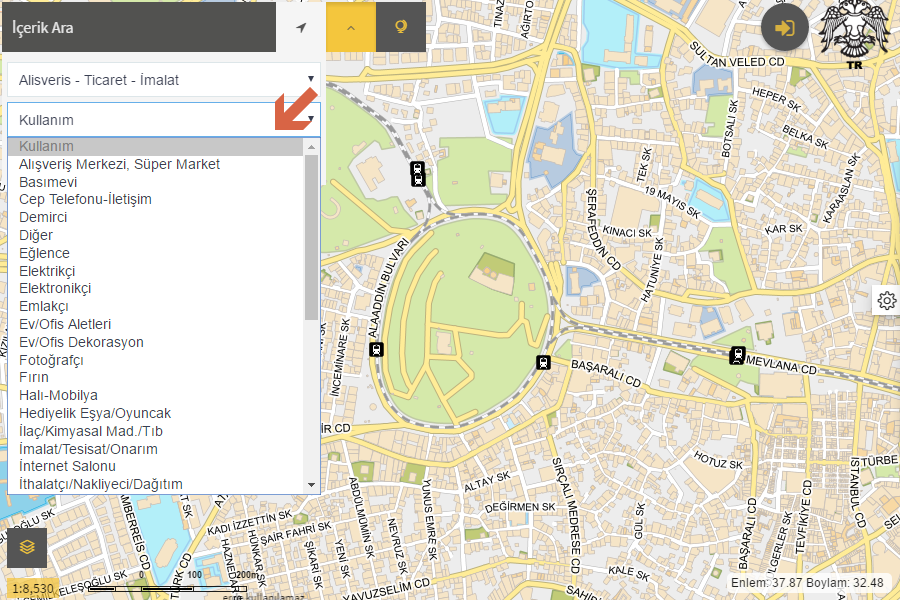Click the globe icon in the top toolbar
Viewport: 900px width, 600px height.
(x=401, y=28)
